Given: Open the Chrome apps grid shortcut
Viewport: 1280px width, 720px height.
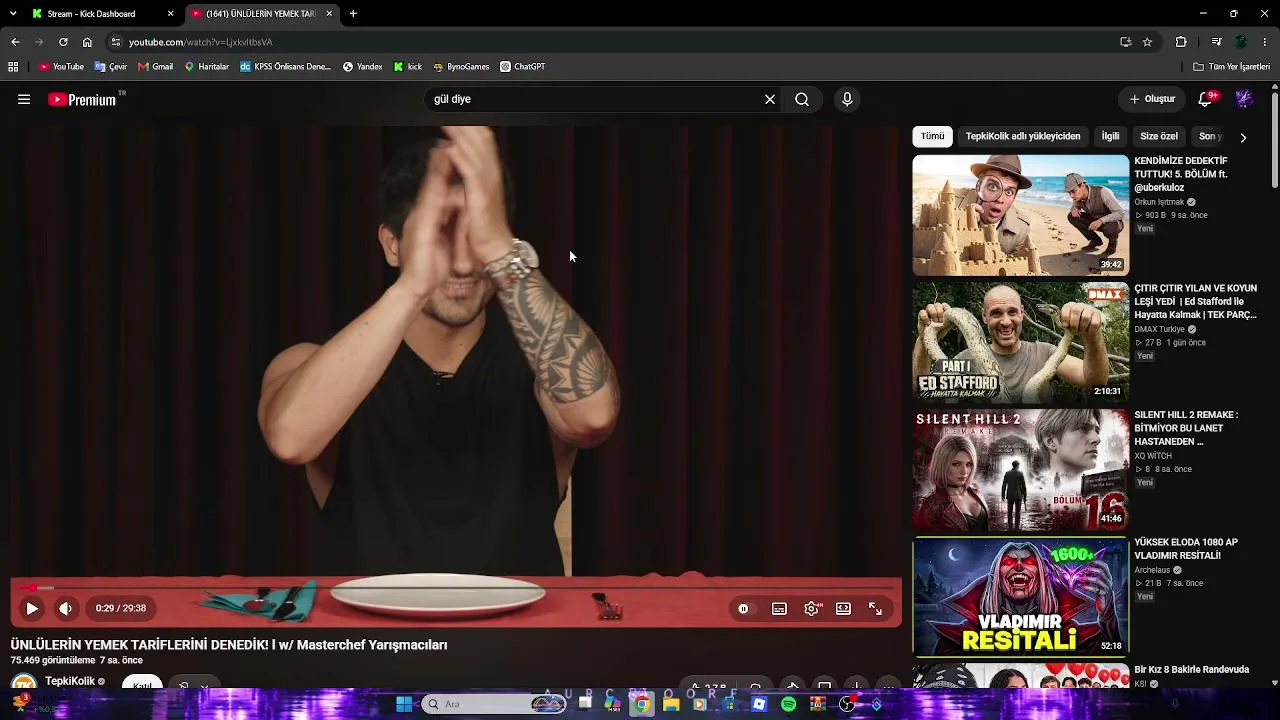Looking at the screenshot, I should point(13,67).
